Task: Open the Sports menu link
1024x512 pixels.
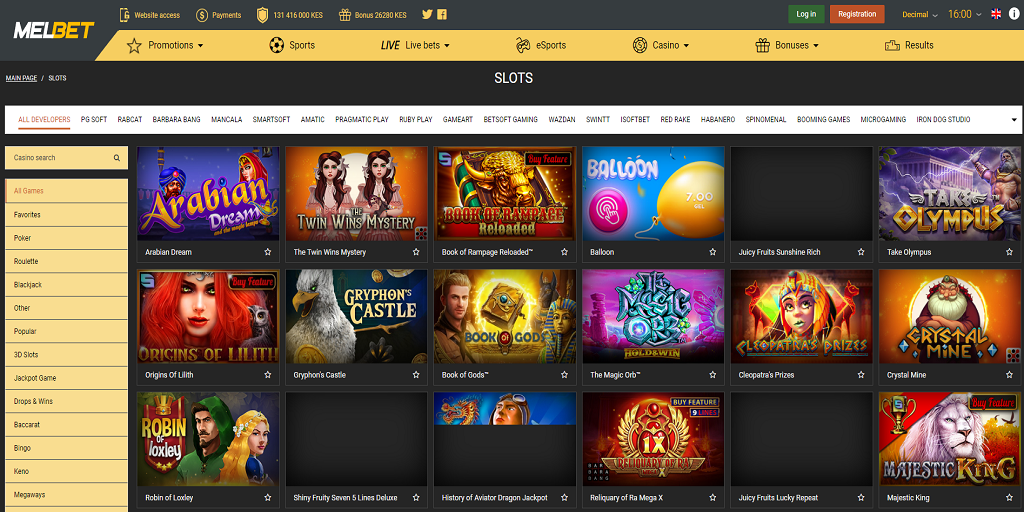Action: (302, 45)
